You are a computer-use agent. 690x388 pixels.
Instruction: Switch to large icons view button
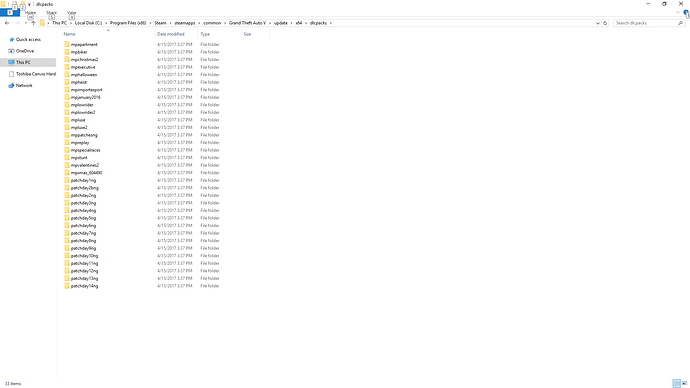(x=684, y=384)
